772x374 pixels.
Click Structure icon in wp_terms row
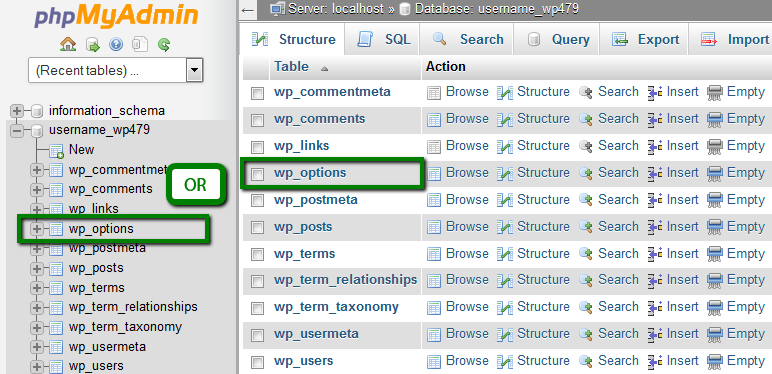pyautogui.click(x=505, y=254)
